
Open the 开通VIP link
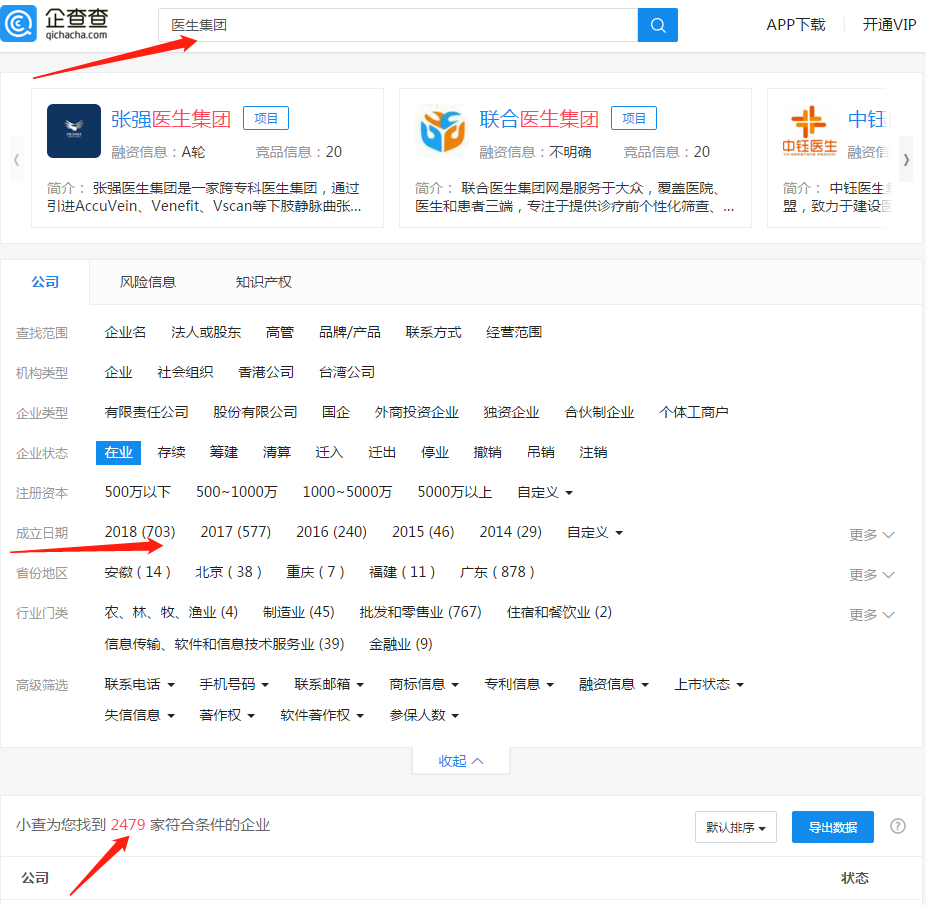[x=889, y=25]
